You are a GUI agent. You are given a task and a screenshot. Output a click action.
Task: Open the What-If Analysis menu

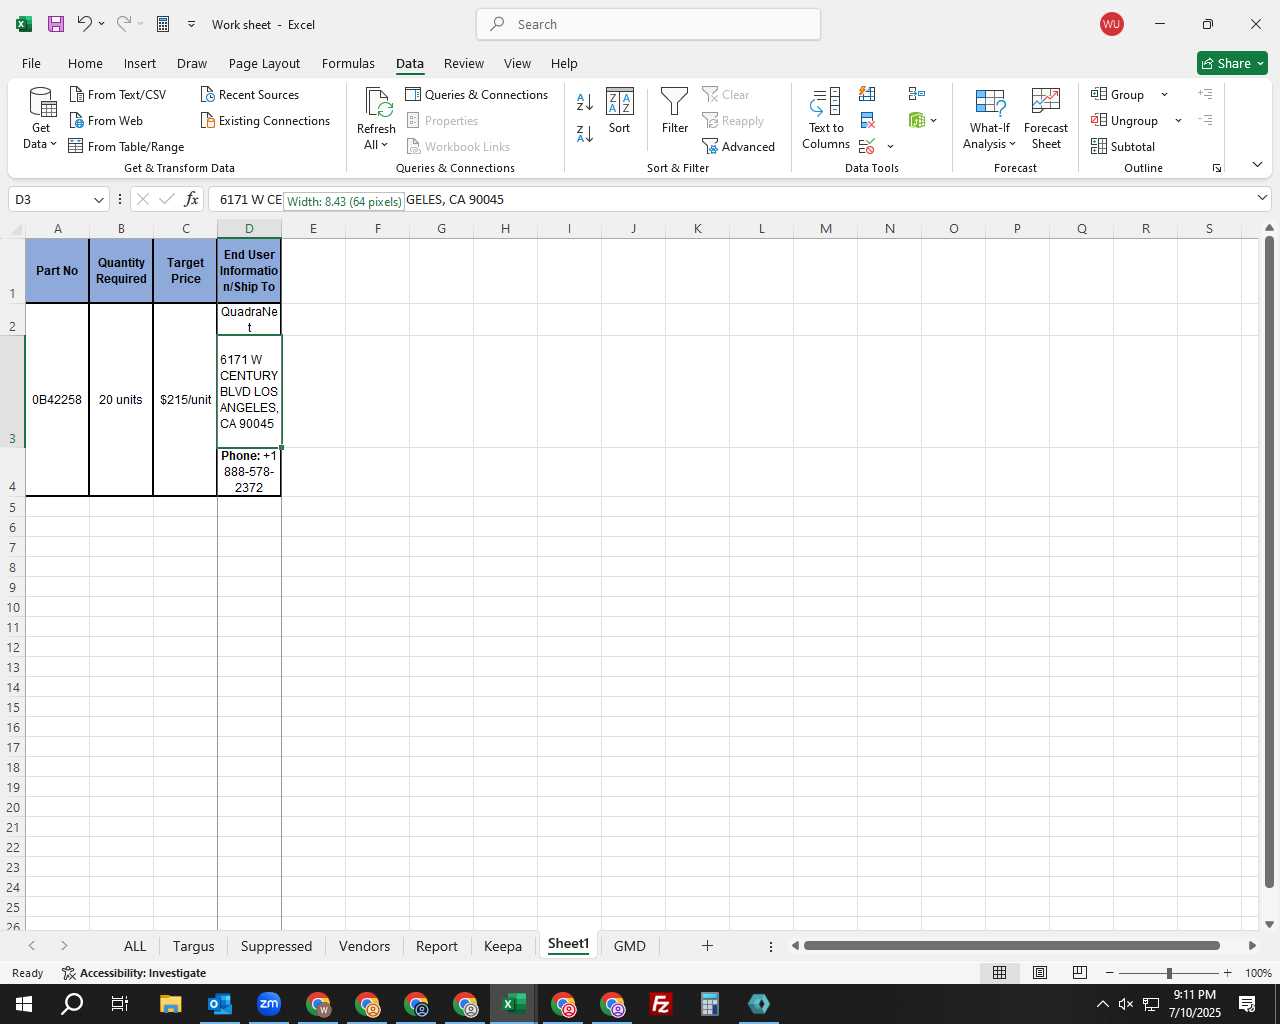click(989, 118)
